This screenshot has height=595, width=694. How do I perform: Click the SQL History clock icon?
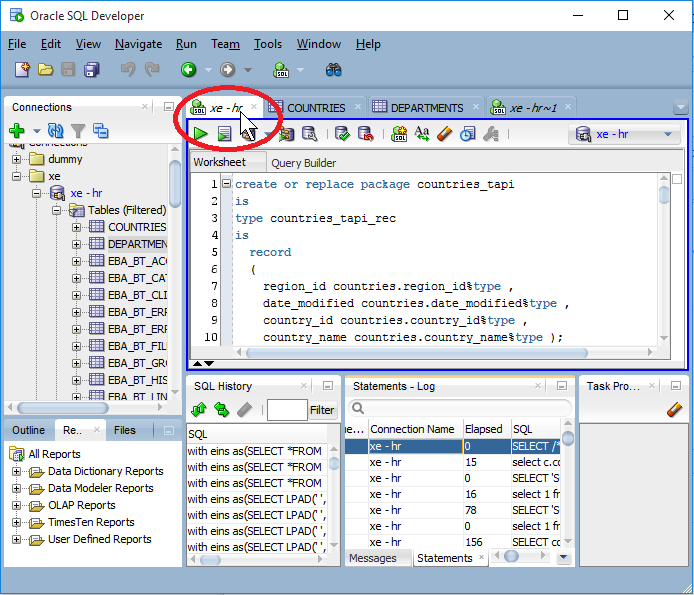[x=467, y=134]
